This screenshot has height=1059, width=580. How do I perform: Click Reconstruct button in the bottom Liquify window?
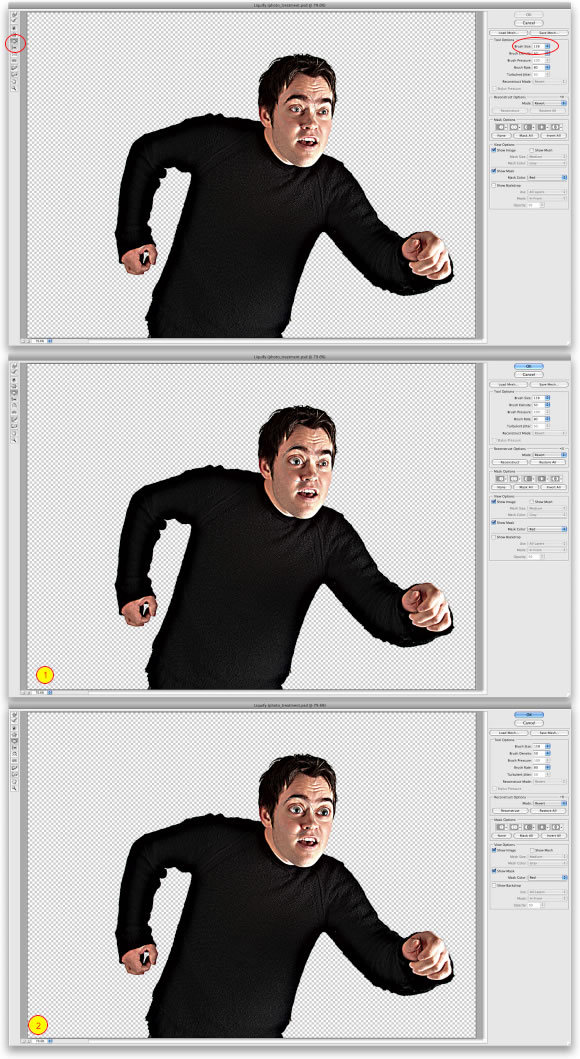point(510,810)
